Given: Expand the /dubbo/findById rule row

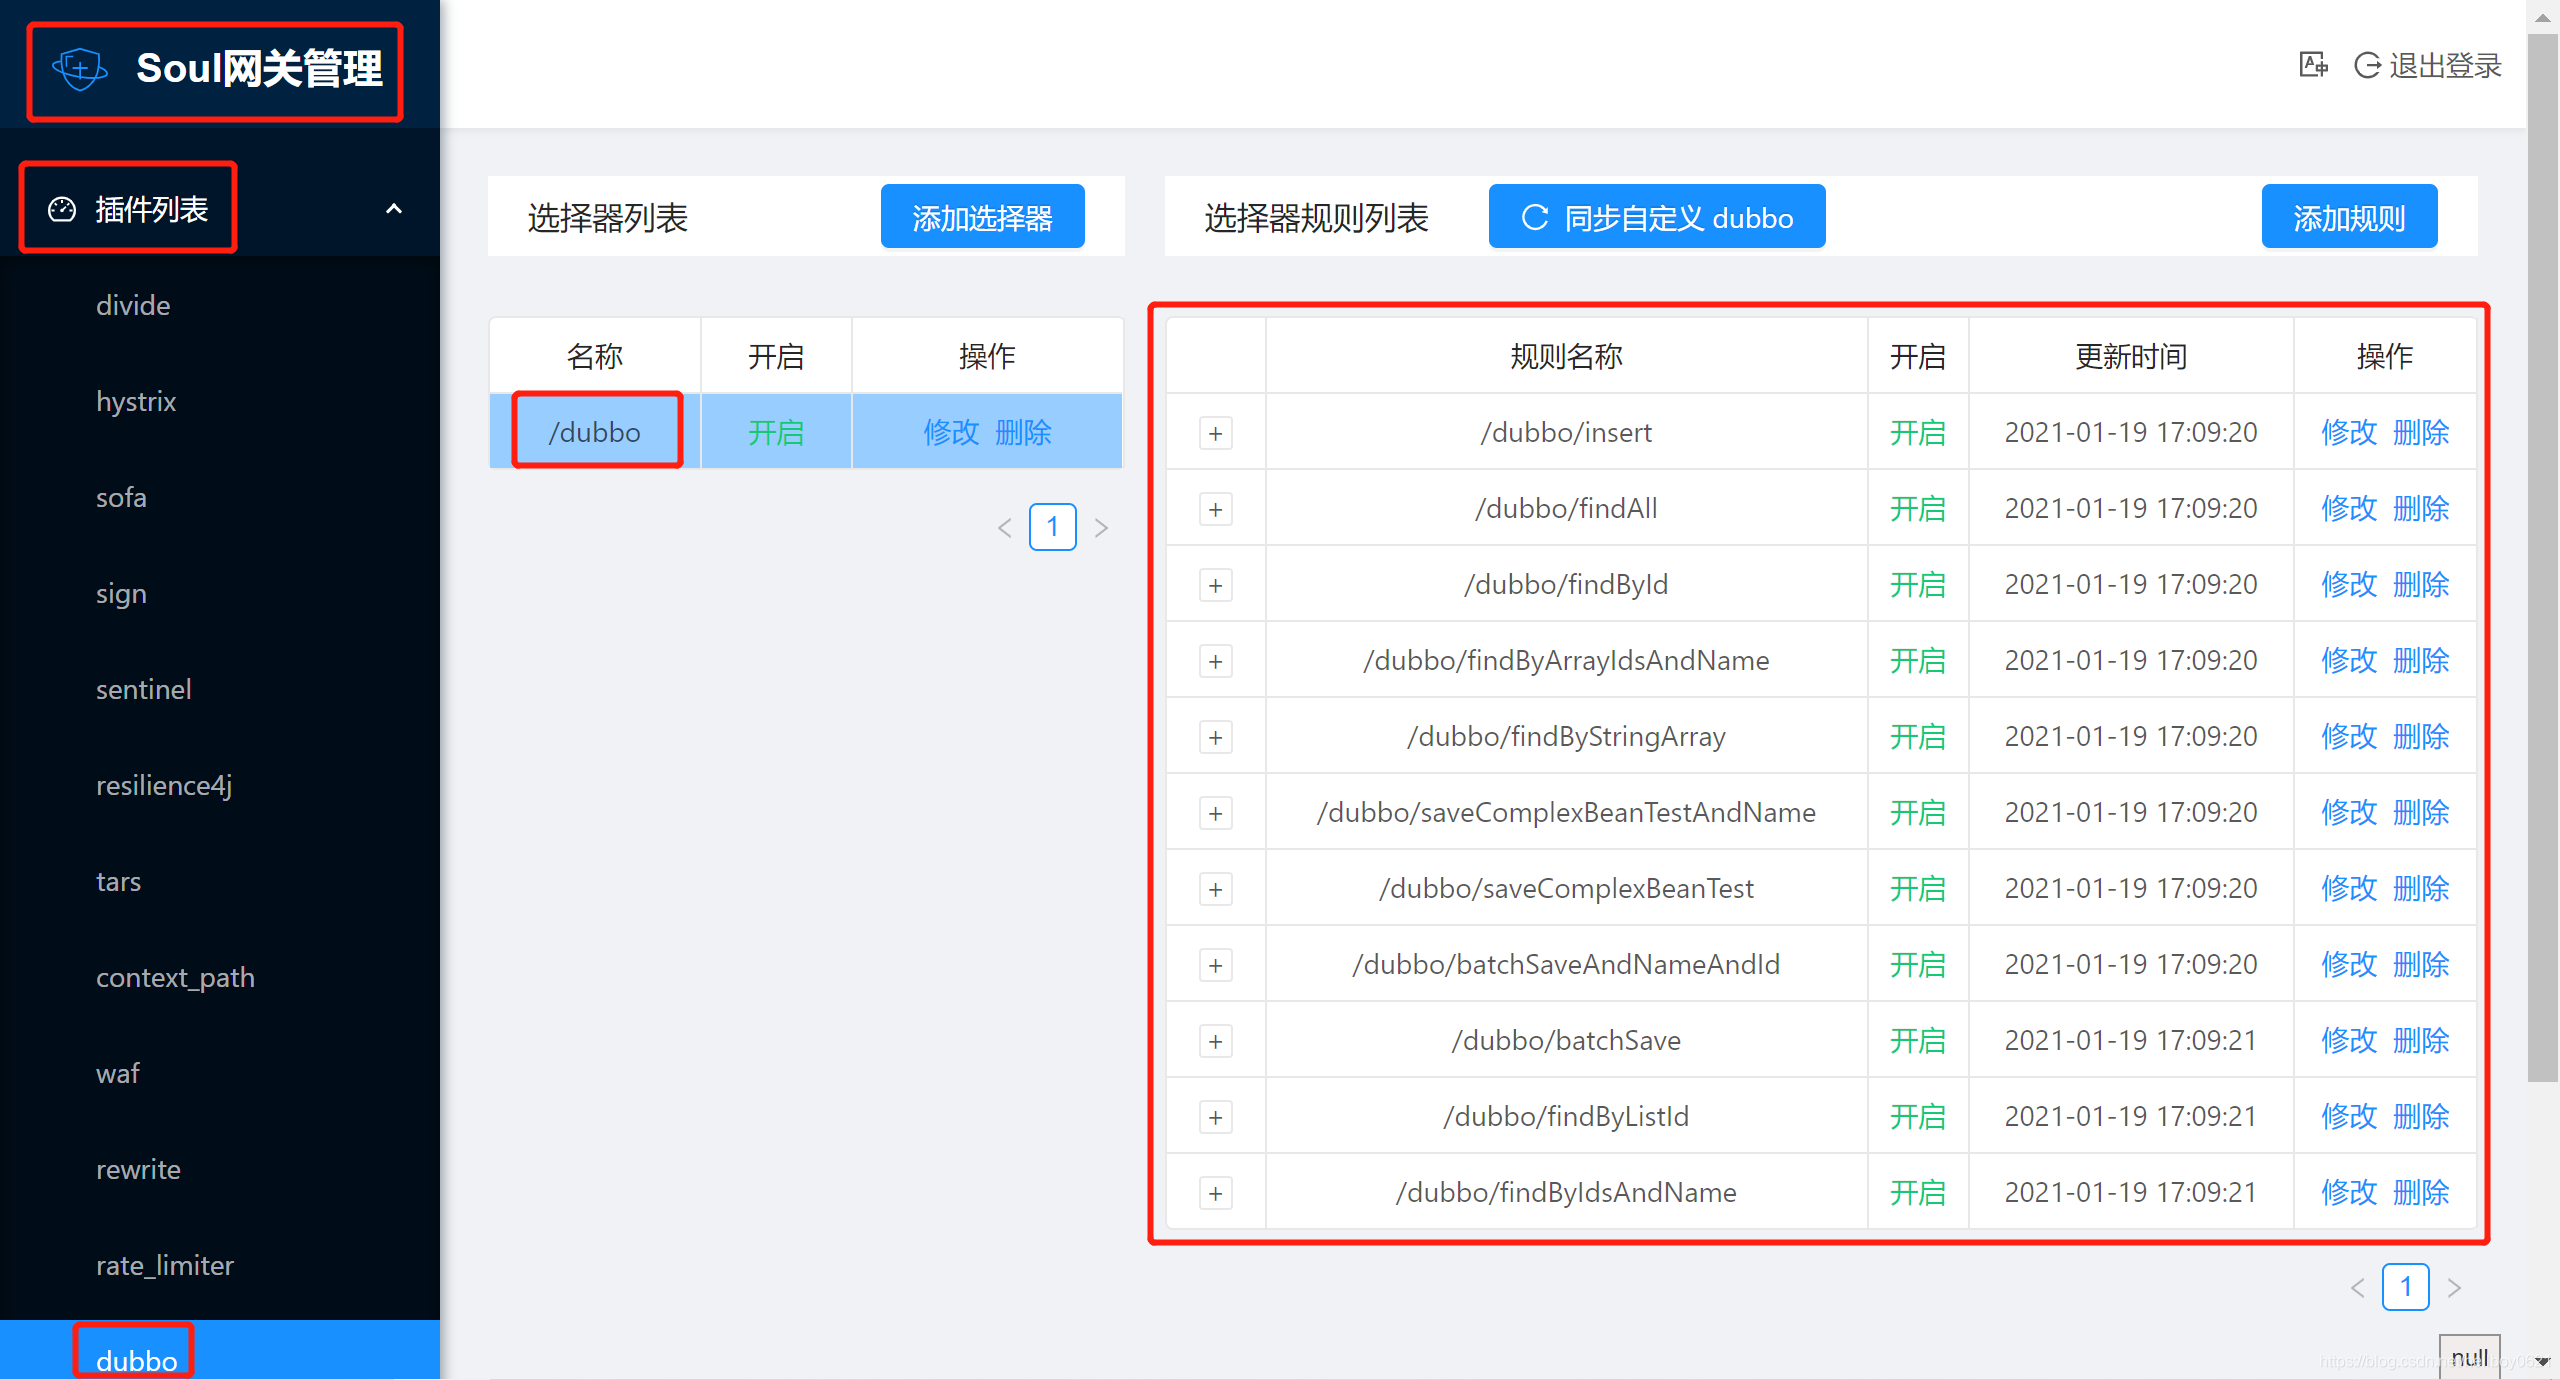Looking at the screenshot, I should [1215, 585].
